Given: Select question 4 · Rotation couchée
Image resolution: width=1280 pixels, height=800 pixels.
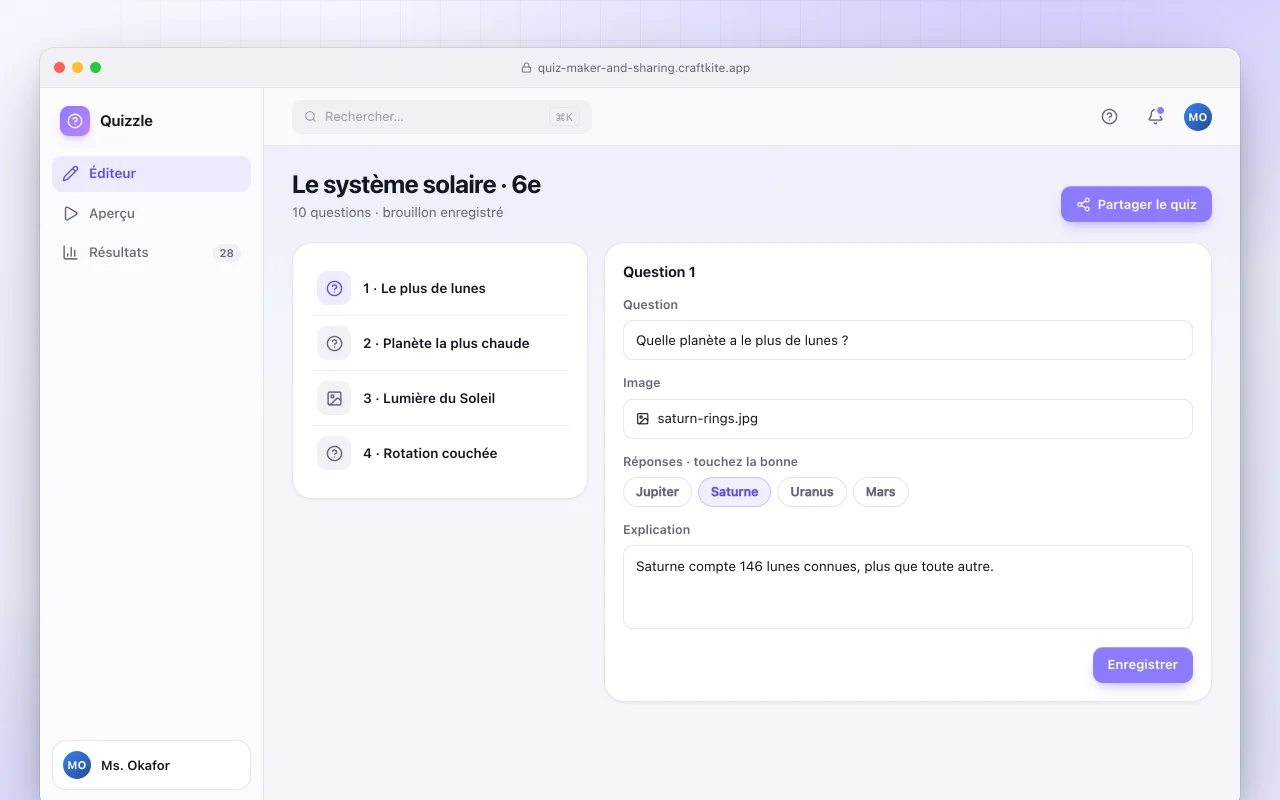Looking at the screenshot, I should tap(440, 453).
